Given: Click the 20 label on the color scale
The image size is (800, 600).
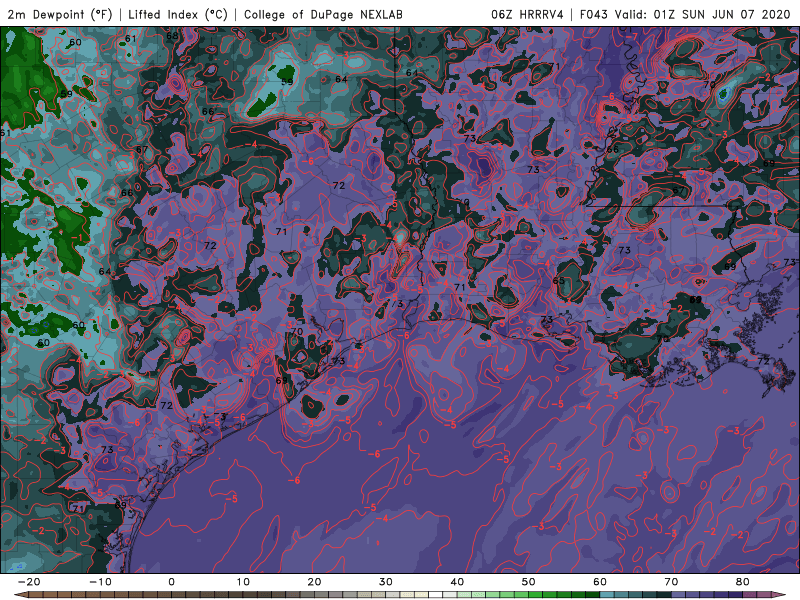Looking at the screenshot, I should 314,582.
